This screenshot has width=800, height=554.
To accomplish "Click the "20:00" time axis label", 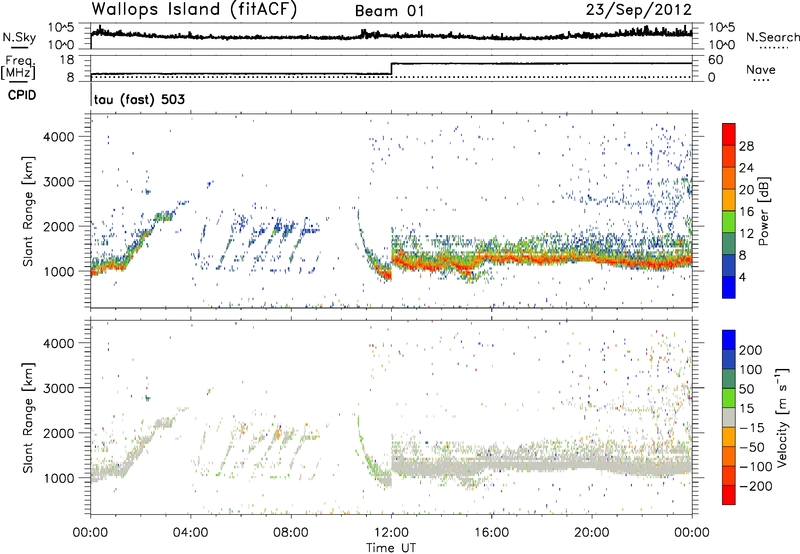I will click(x=592, y=533).
